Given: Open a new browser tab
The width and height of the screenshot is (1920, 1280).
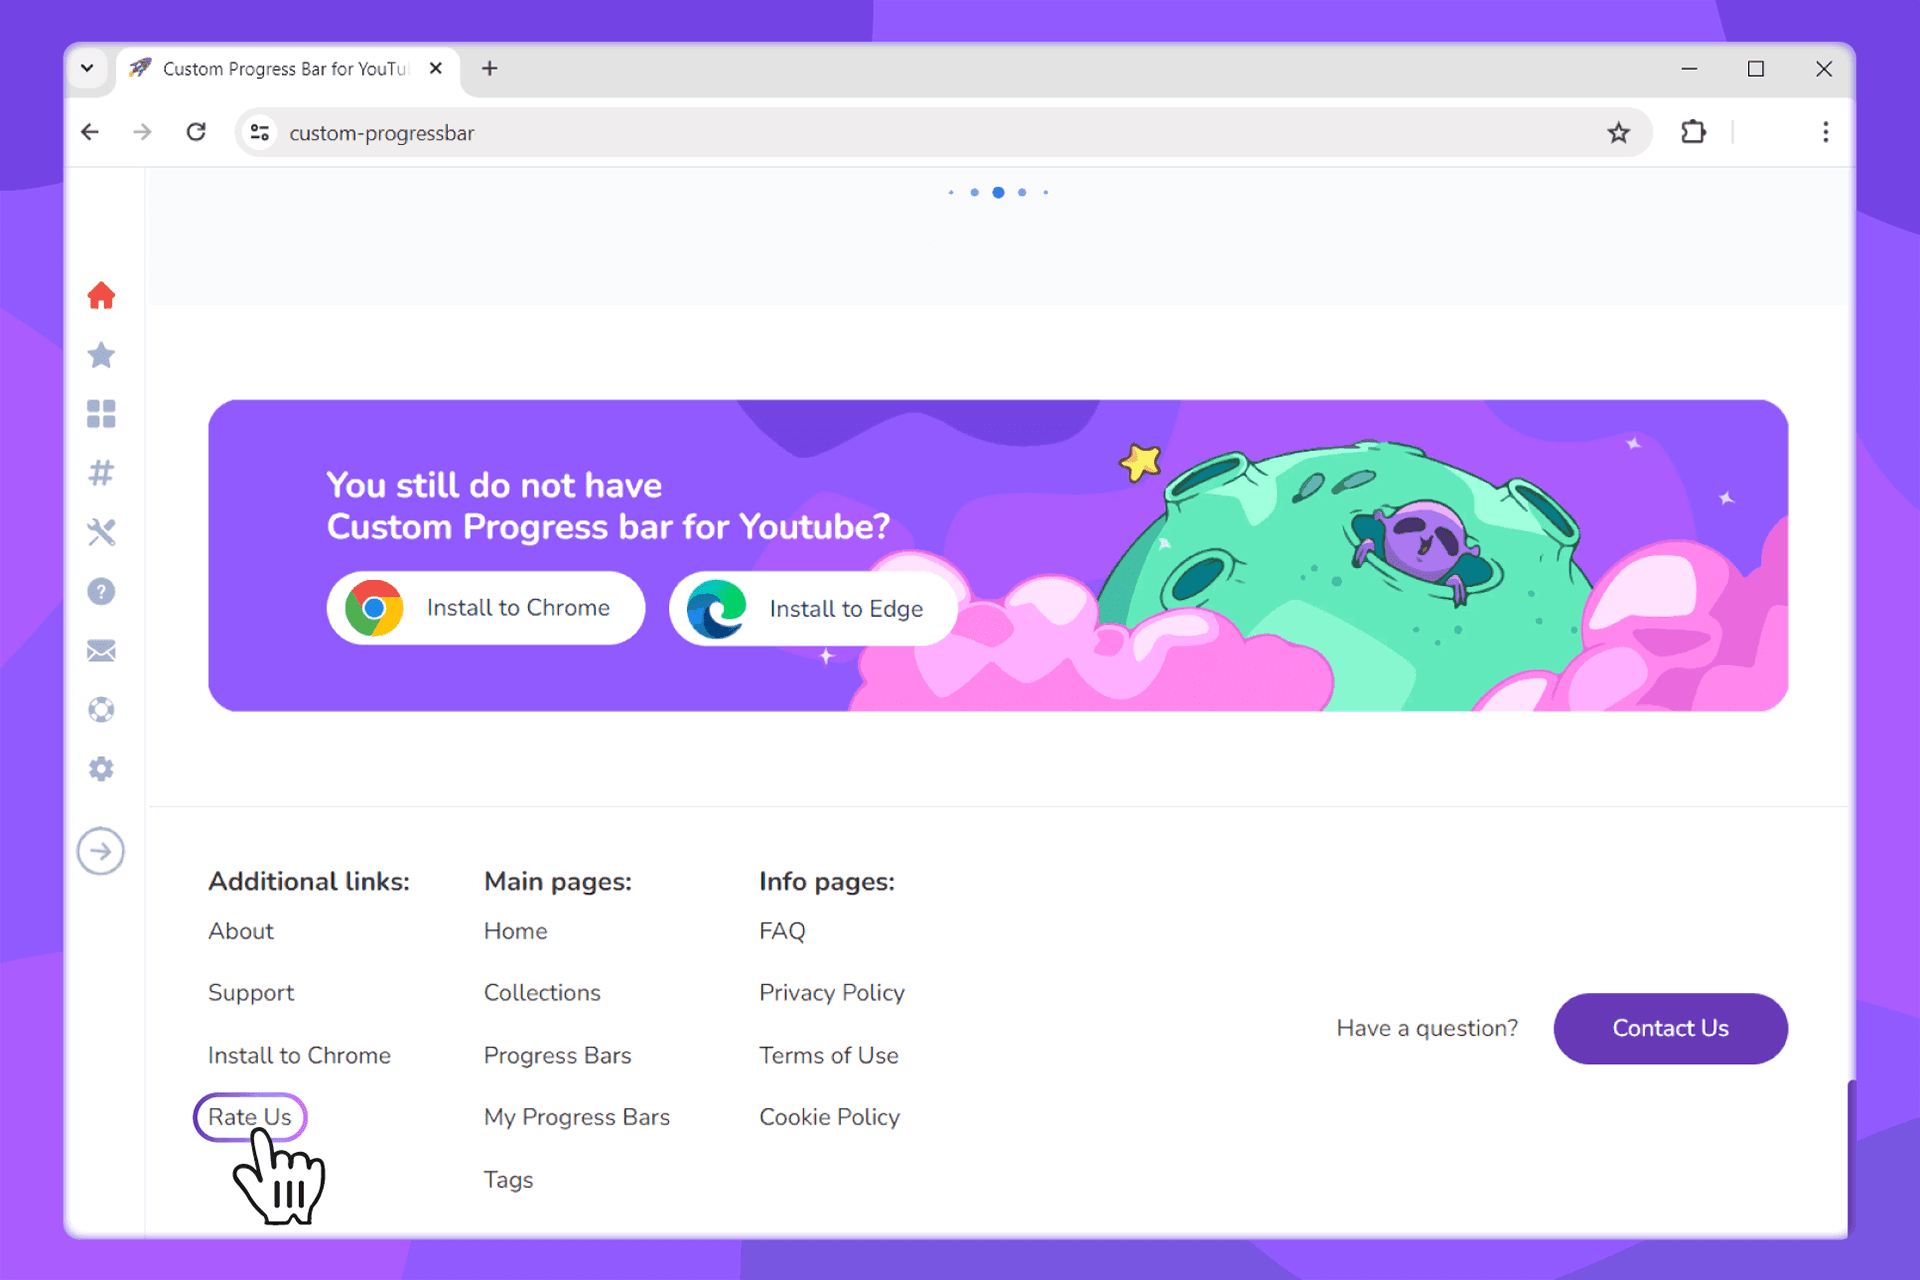Looking at the screenshot, I should [489, 68].
